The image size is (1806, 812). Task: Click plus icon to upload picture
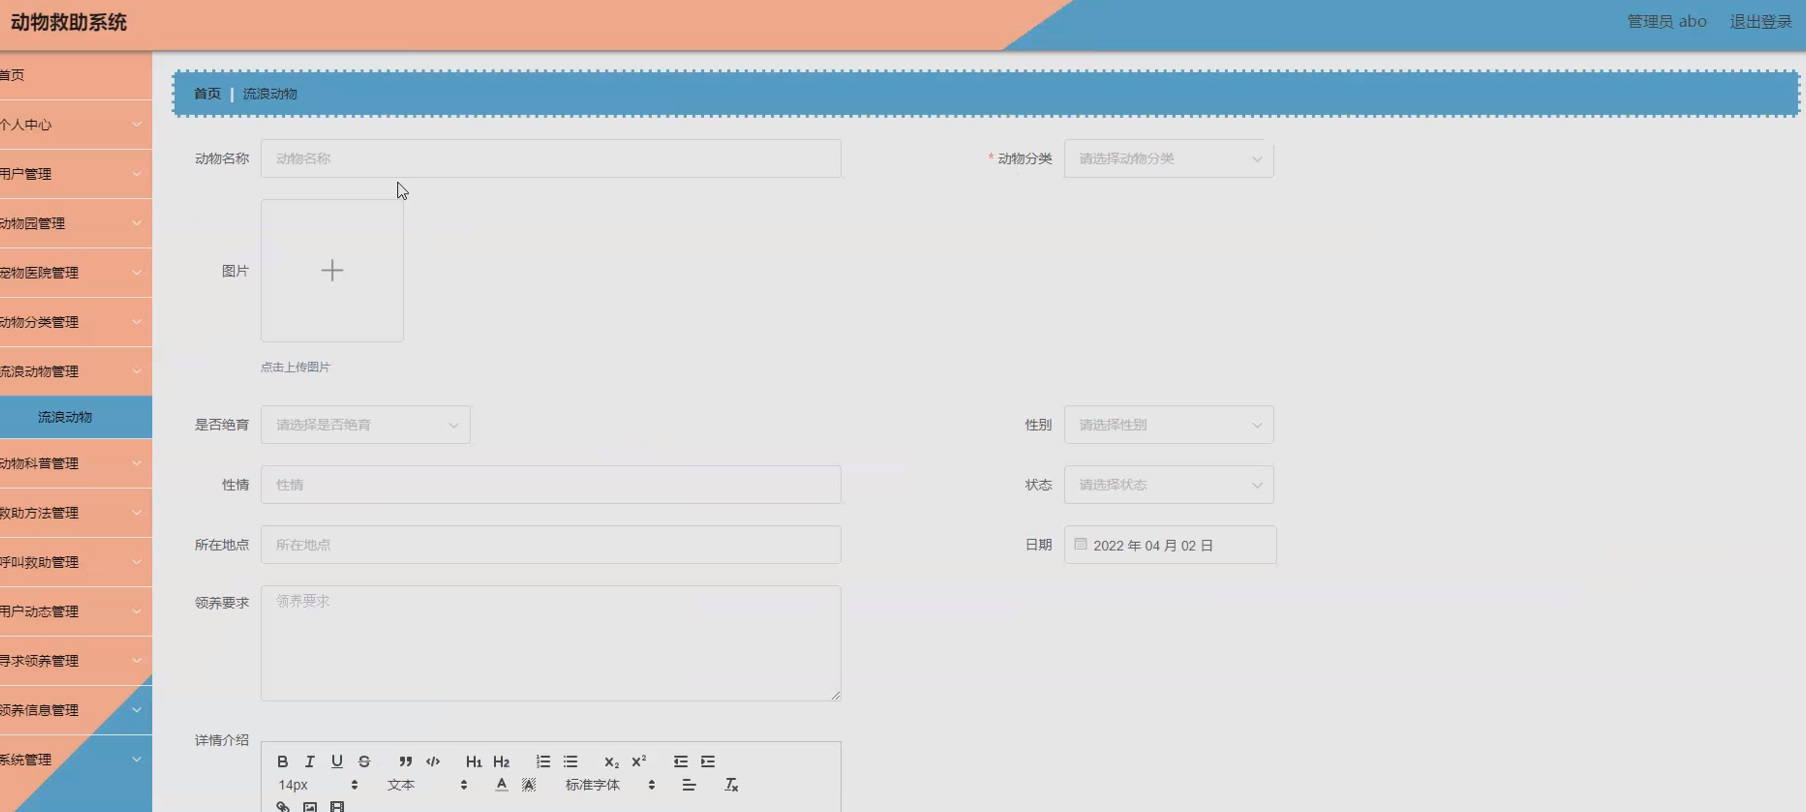pyautogui.click(x=332, y=270)
